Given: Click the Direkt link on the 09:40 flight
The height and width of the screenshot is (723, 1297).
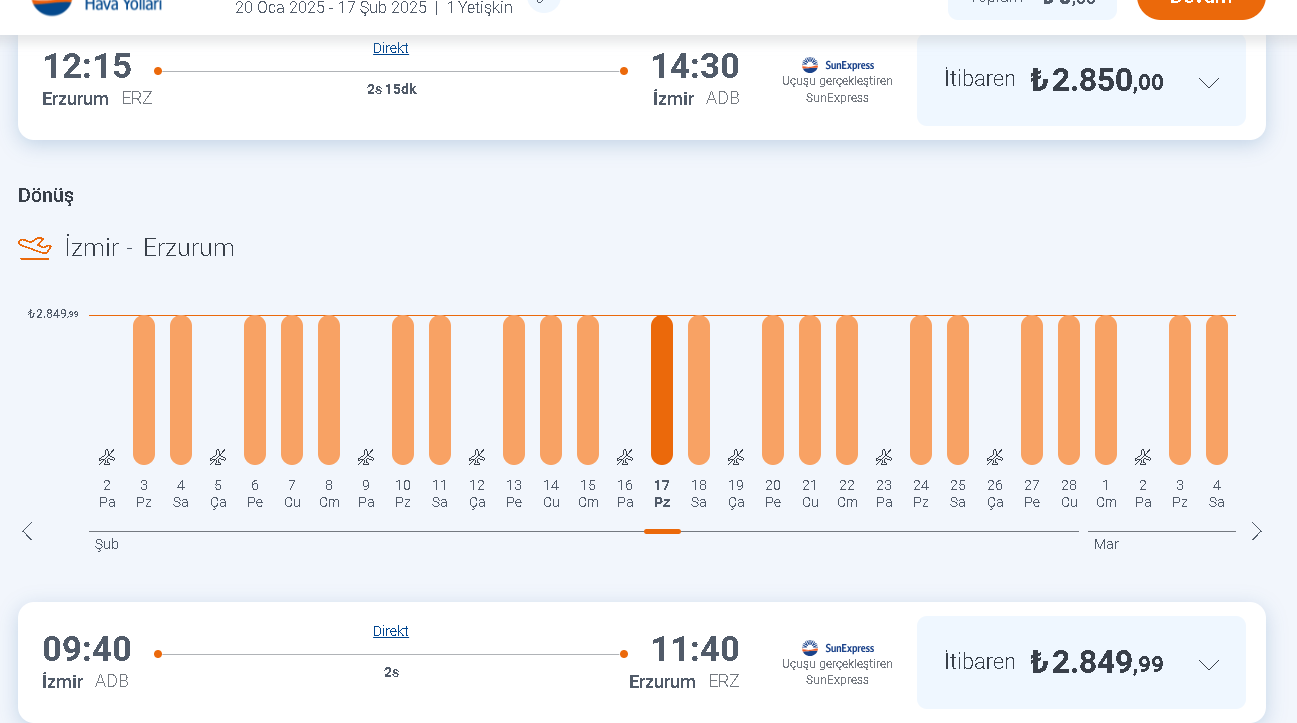Looking at the screenshot, I should coord(390,631).
